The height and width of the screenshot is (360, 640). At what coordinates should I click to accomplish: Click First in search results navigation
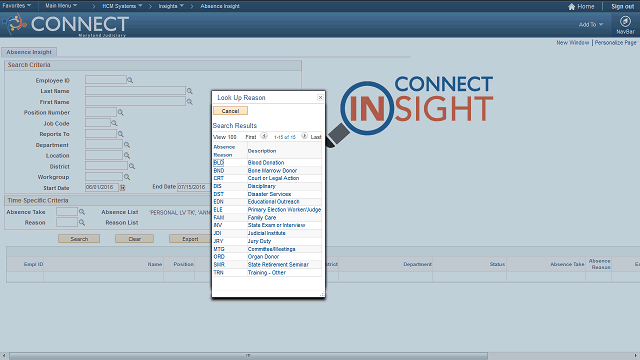251,137
